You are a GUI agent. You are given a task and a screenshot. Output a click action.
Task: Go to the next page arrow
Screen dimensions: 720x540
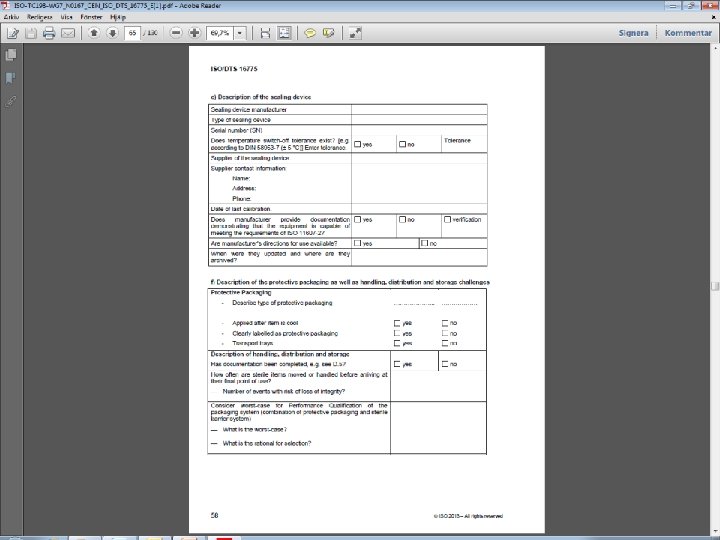112,33
